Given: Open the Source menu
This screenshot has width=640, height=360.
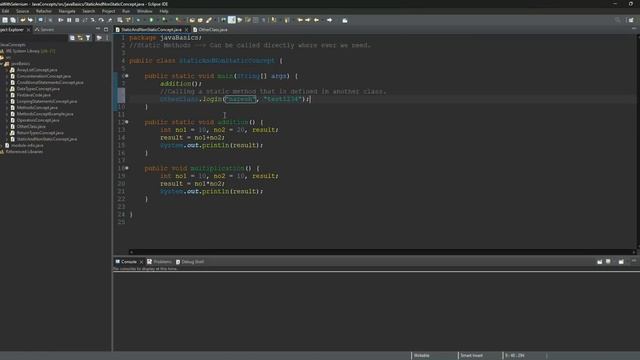Looking at the screenshot, I should pos(22,11).
